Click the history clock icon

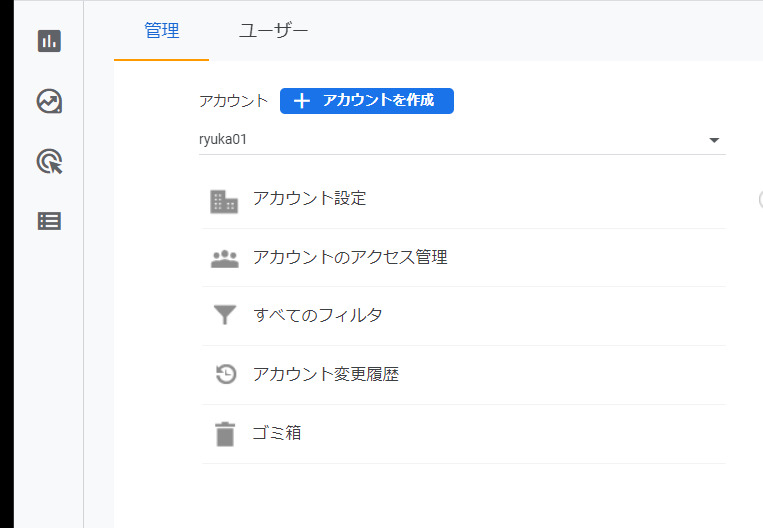point(226,374)
